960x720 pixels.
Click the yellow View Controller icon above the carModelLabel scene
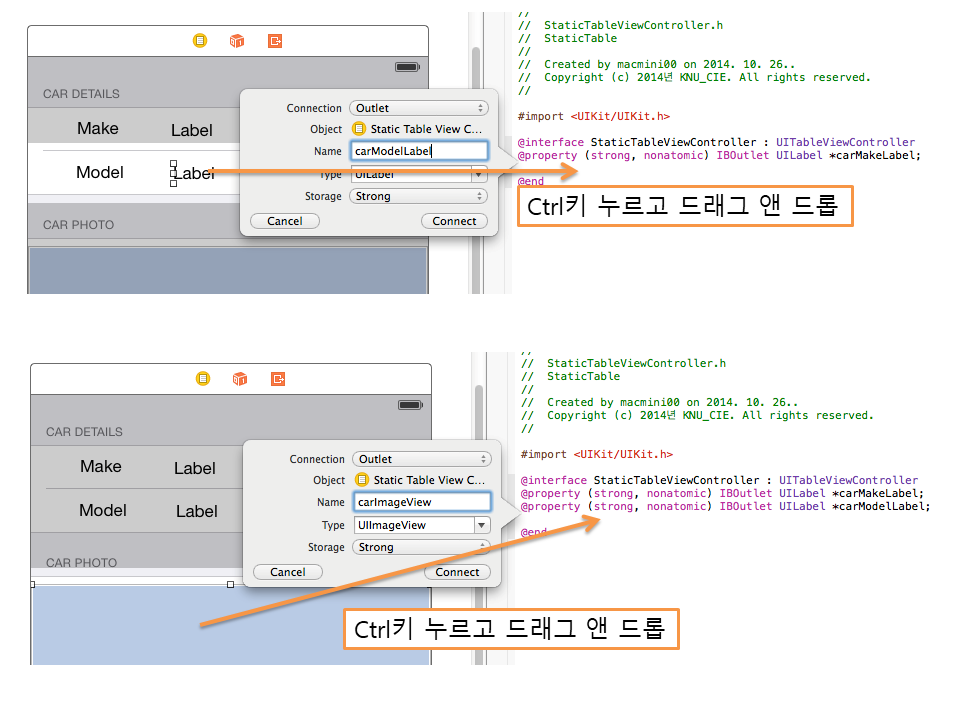pos(200,41)
